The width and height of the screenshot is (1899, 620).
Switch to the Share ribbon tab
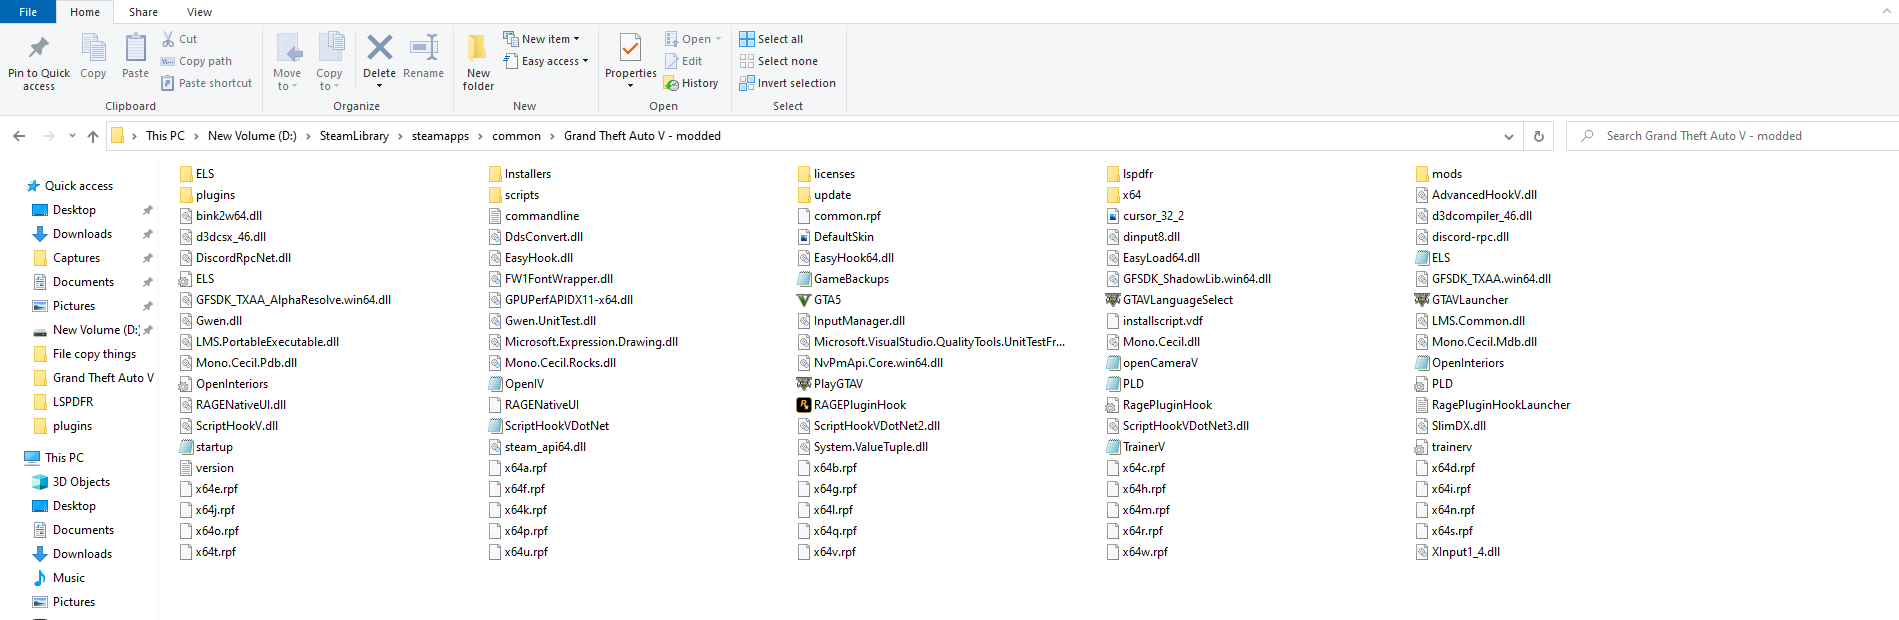coord(143,12)
